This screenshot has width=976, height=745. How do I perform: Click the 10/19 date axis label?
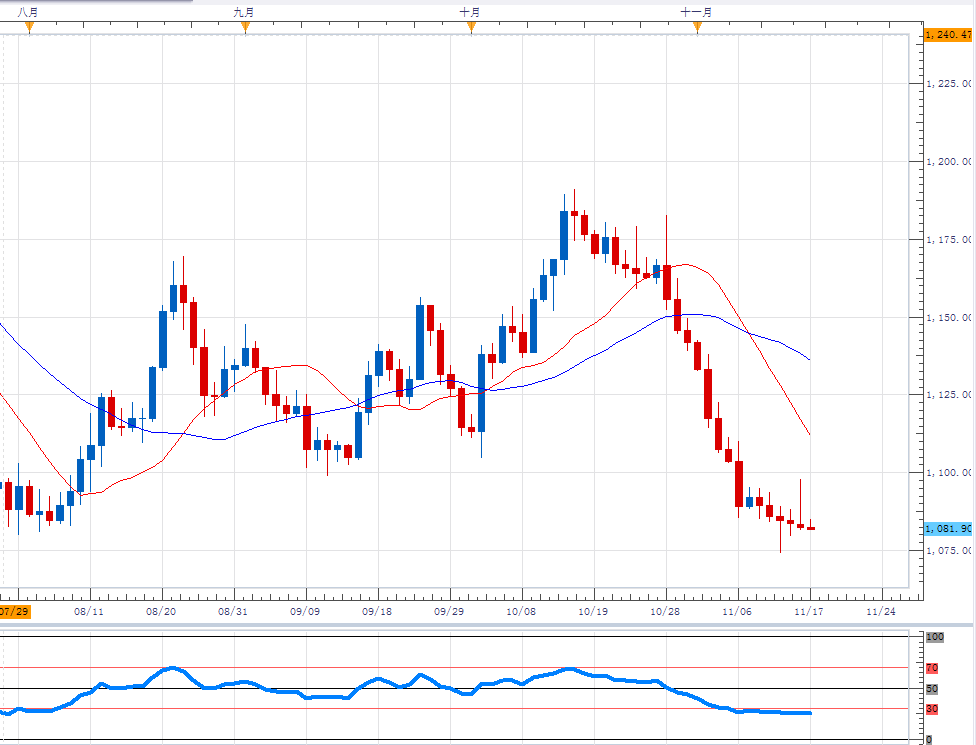tap(593, 611)
